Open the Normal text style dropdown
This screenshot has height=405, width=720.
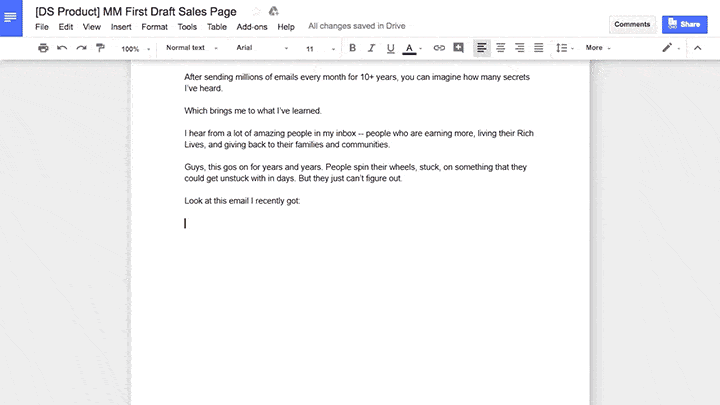[191, 48]
